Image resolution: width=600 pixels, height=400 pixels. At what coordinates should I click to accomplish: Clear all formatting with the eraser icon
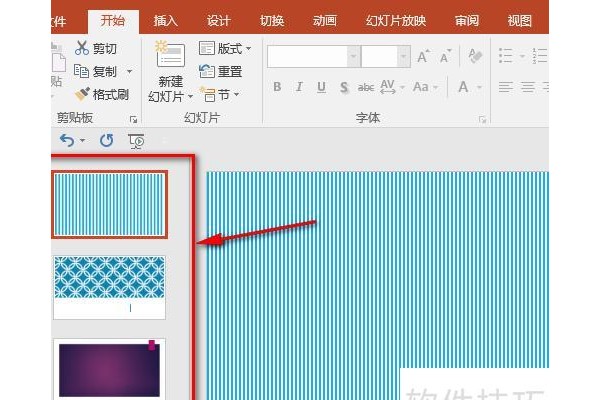click(475, 56)
